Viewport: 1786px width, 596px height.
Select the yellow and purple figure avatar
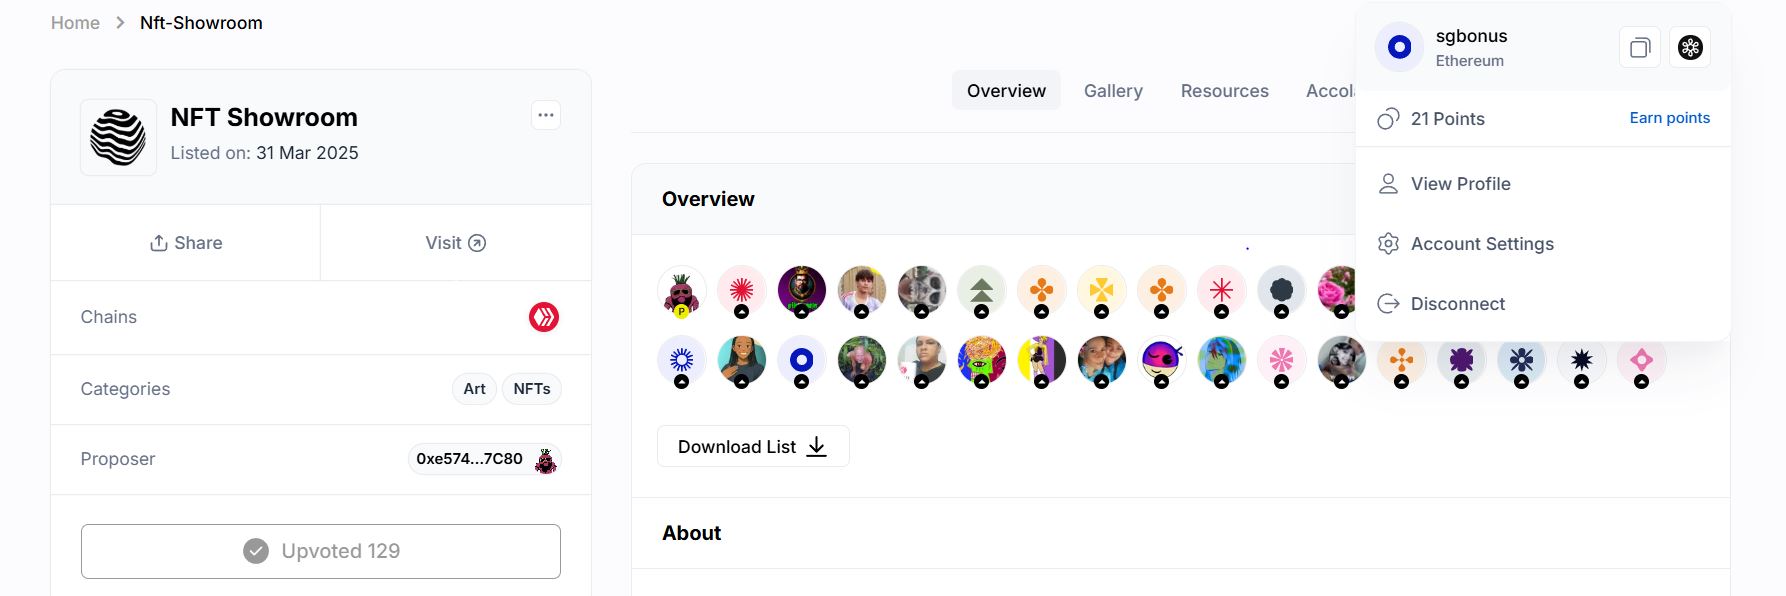click(1042, 361)
